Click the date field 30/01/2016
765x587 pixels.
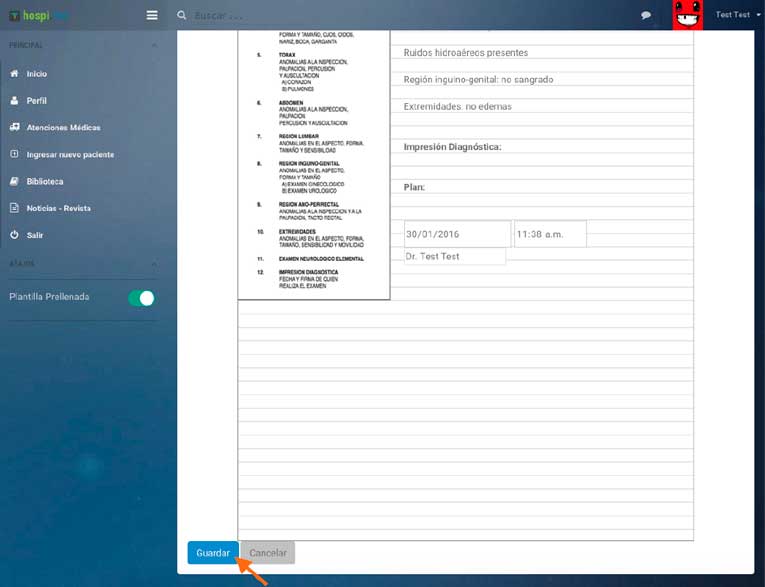pos(456,234)
